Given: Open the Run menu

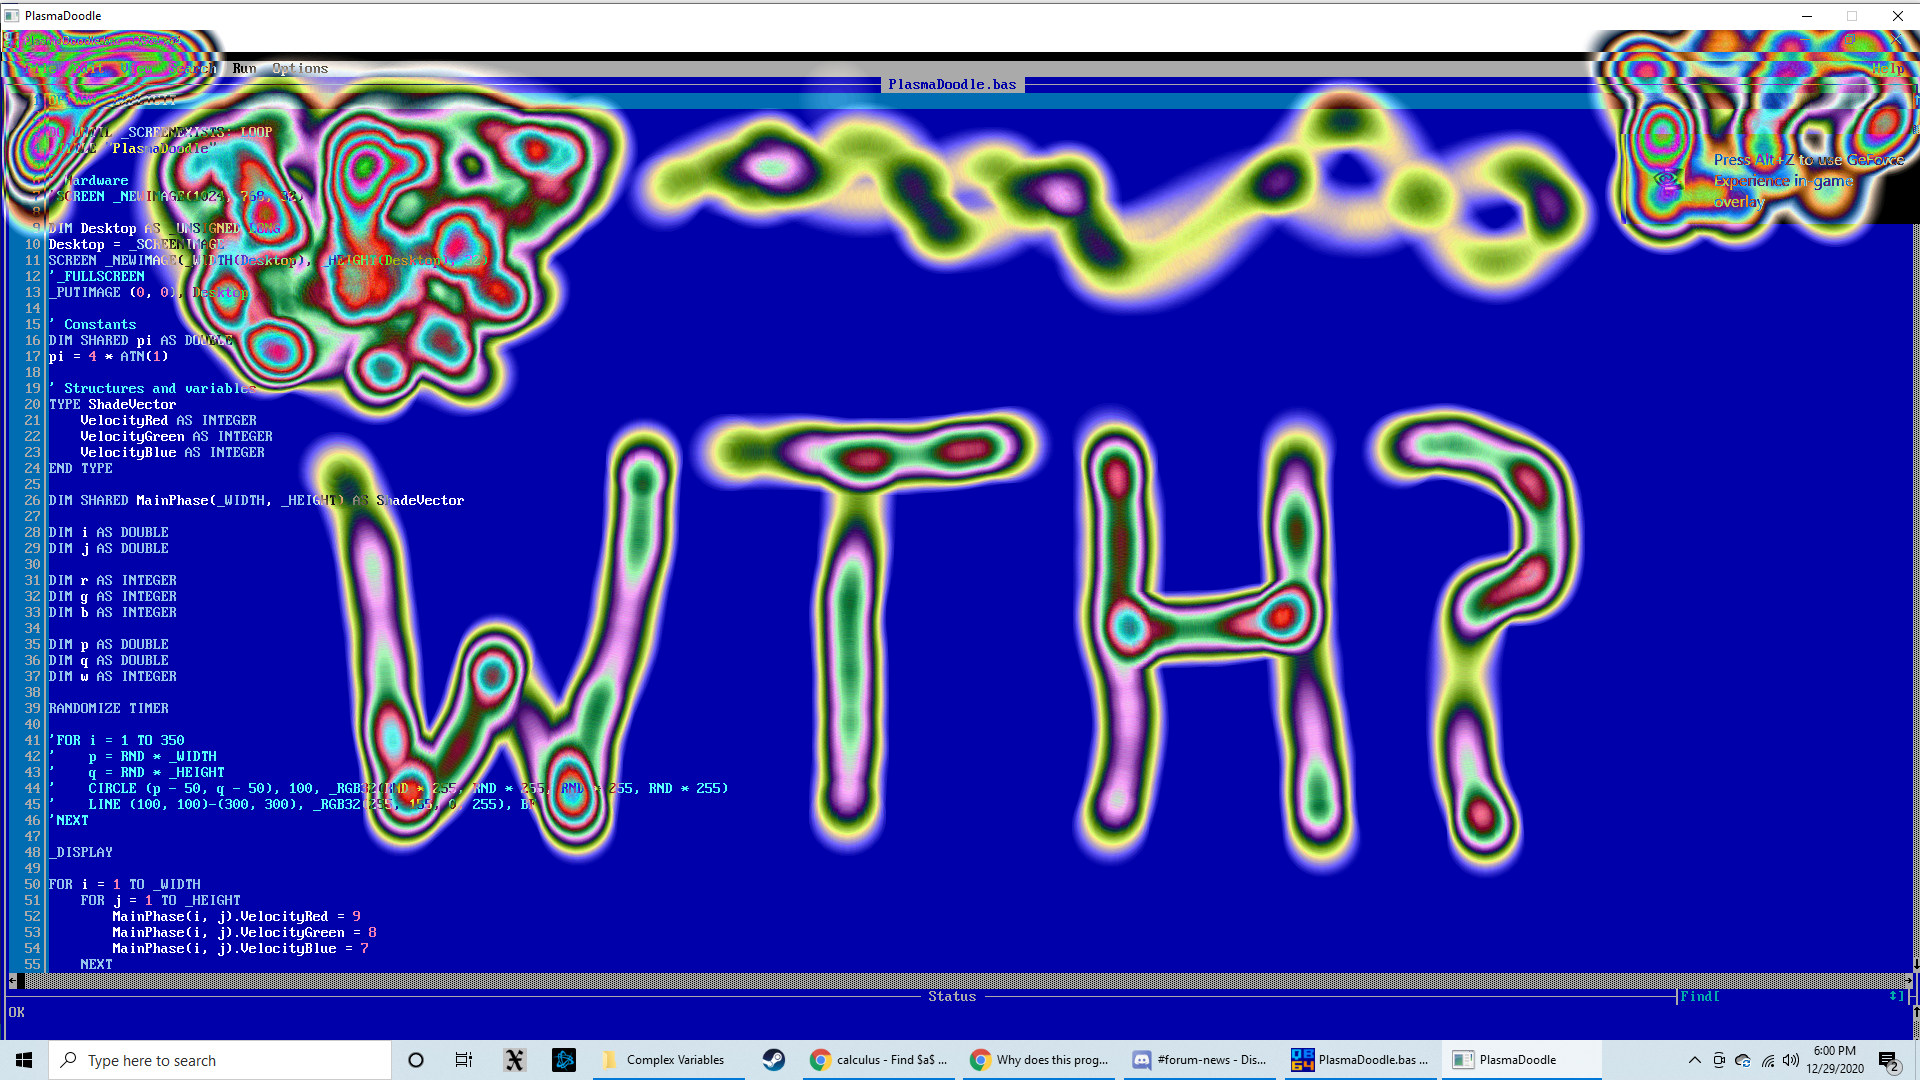Looking at the screenshot, I should point(244,69).
